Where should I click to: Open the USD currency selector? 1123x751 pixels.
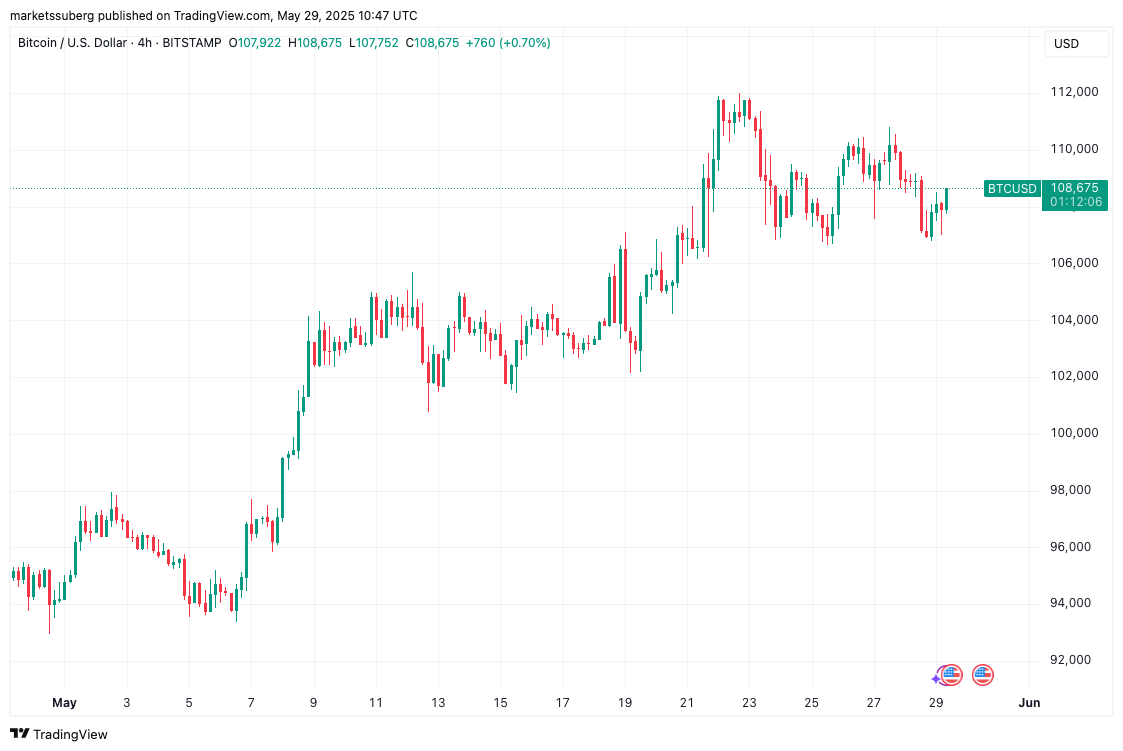[x=1067, y=44]
